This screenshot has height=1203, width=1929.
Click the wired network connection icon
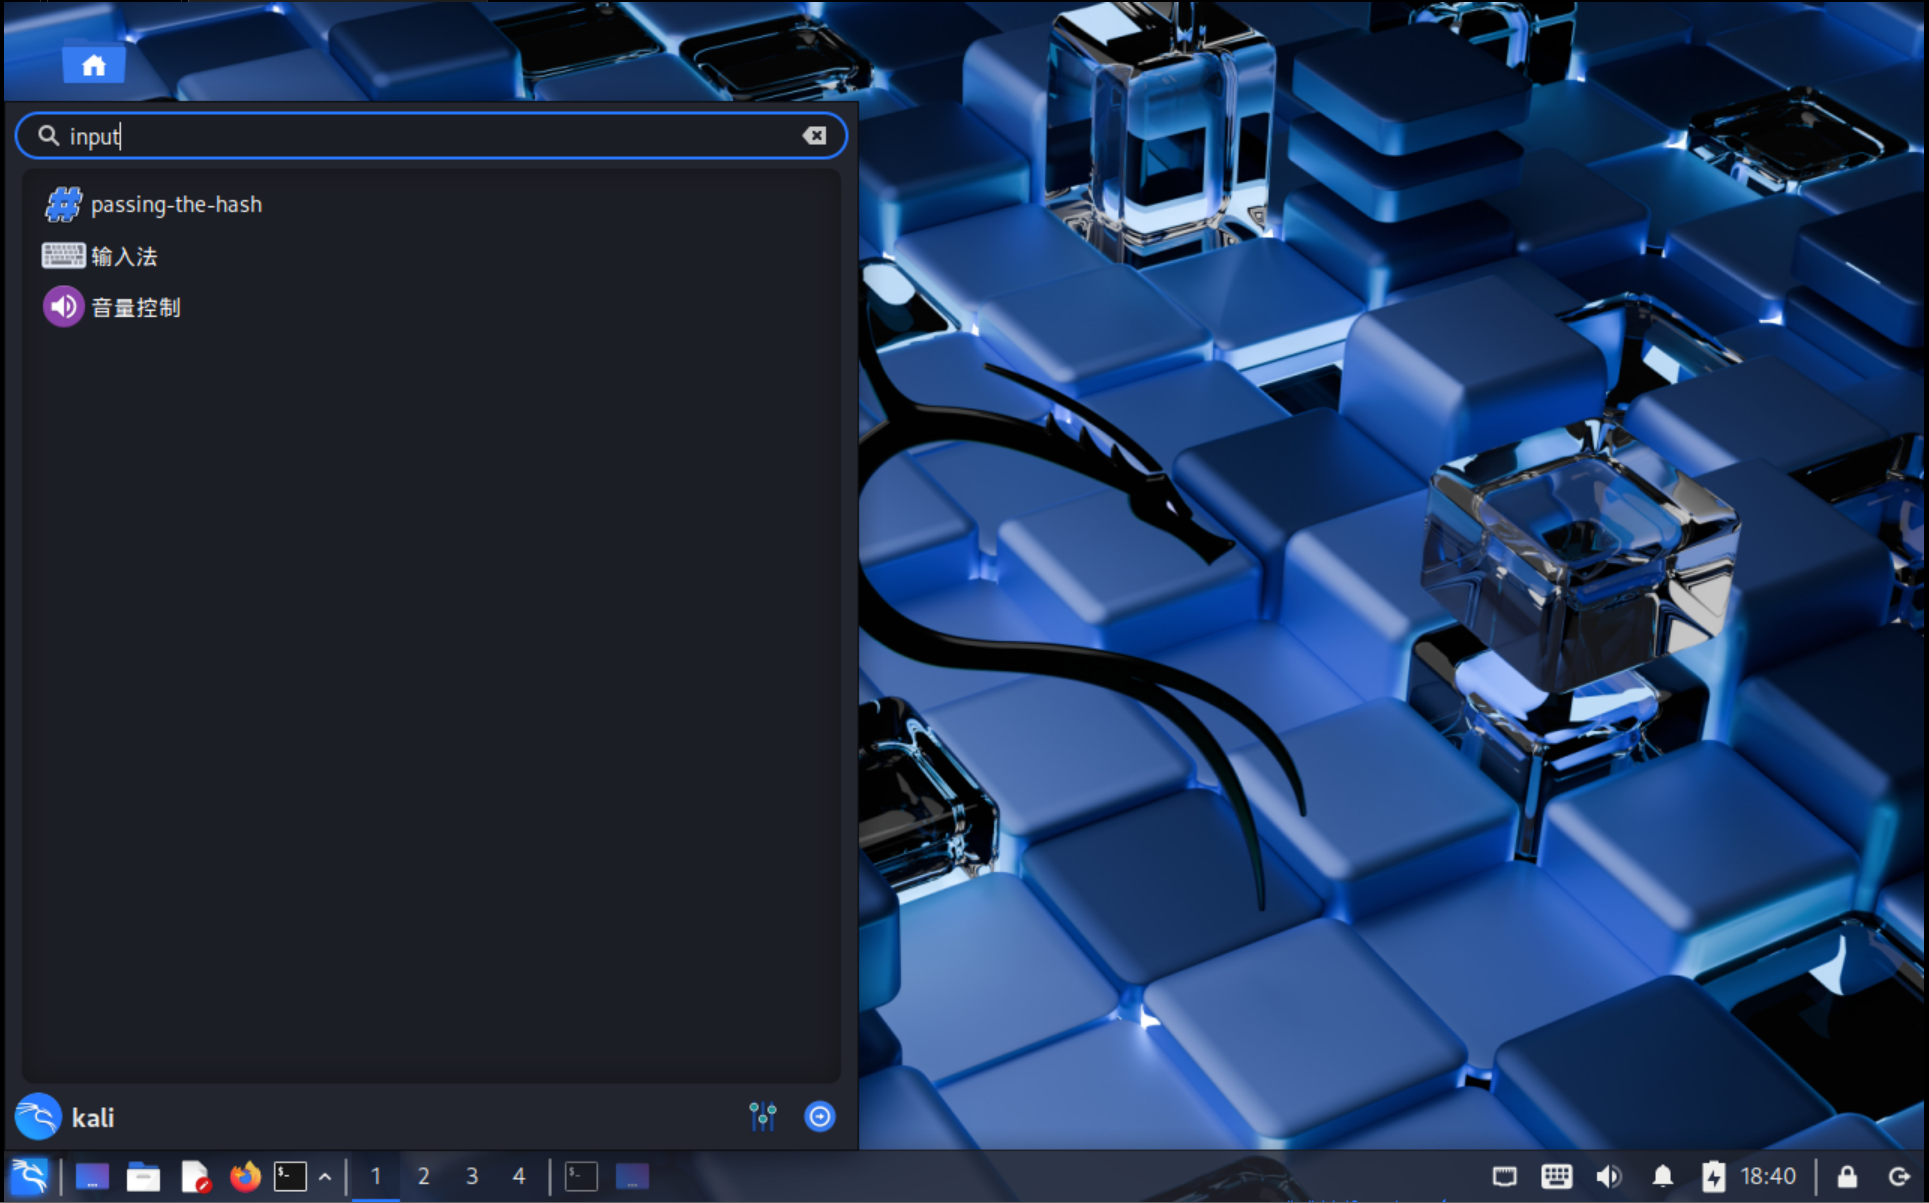click(x=1504, y=1176)
